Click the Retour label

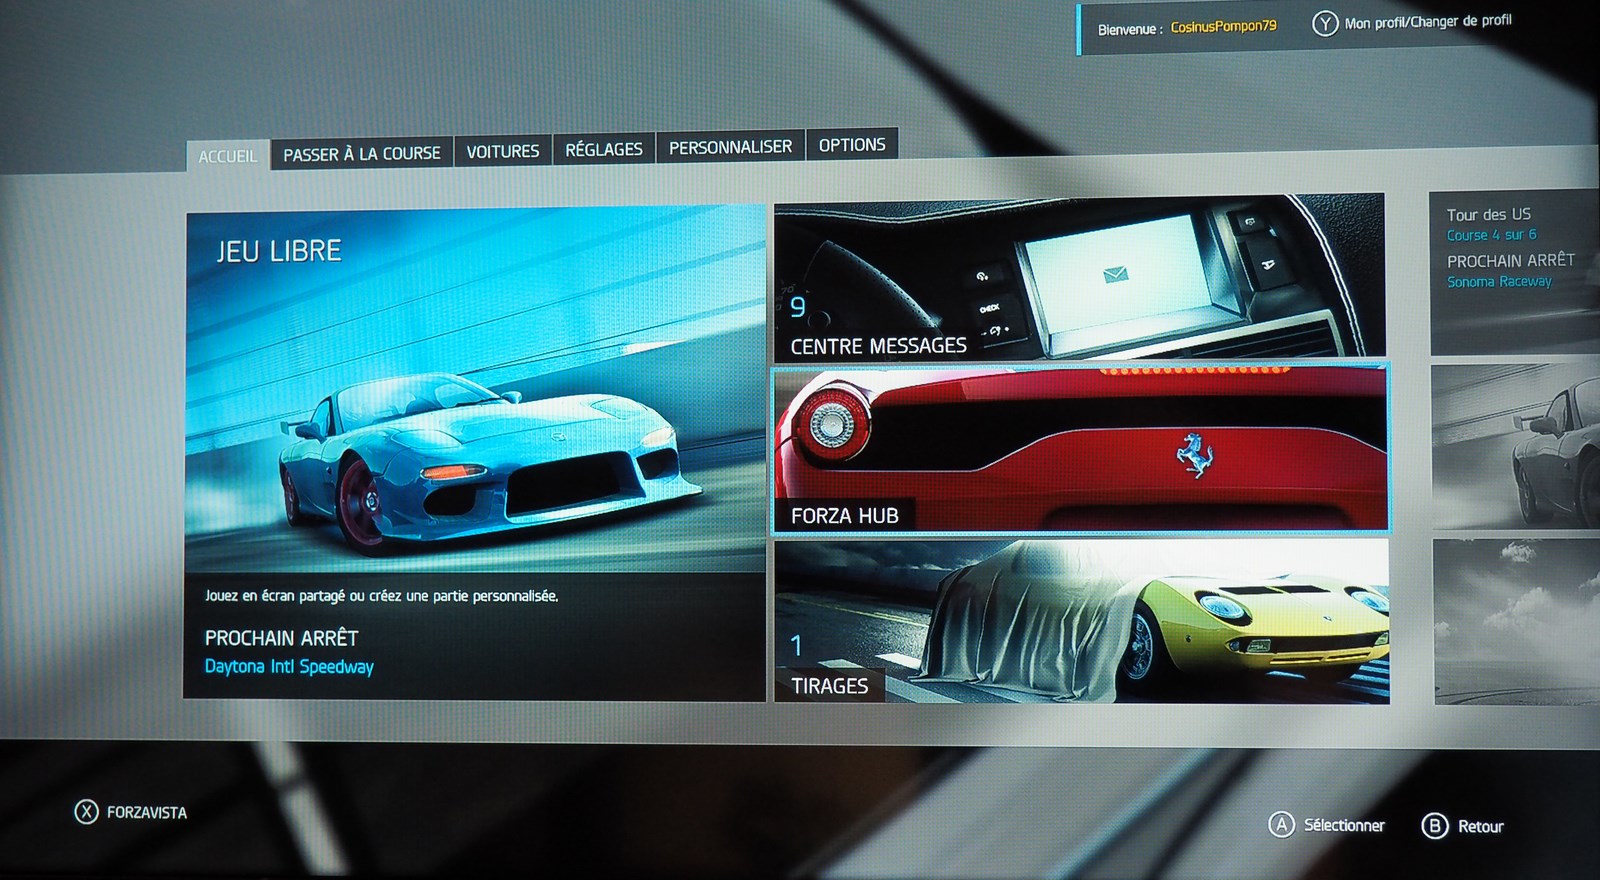[1480, 827]
